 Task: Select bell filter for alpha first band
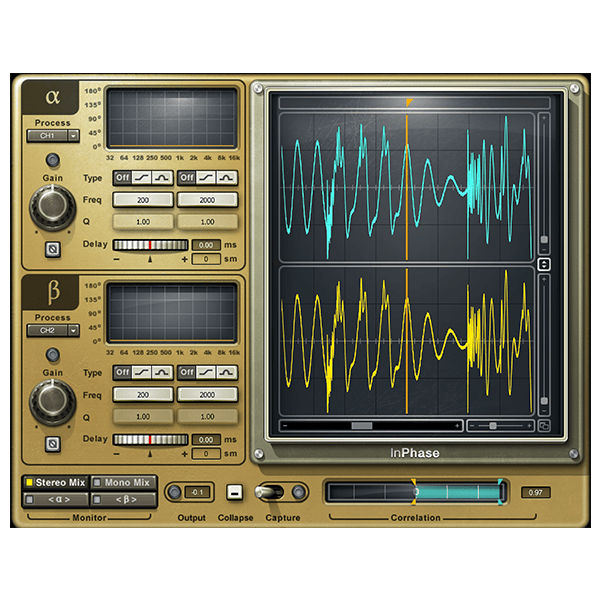(162, 178)
